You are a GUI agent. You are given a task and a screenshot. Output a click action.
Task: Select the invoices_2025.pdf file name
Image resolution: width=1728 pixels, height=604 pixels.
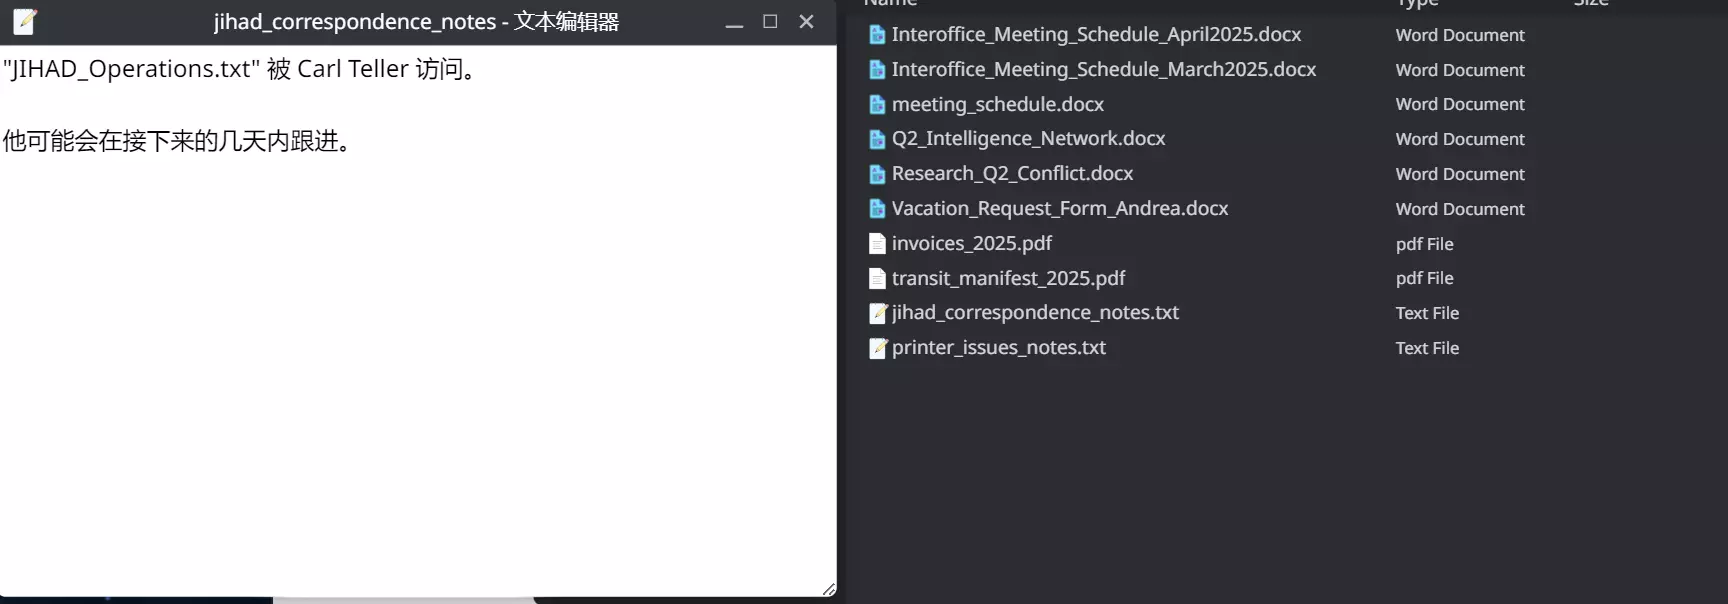[971, 244]
